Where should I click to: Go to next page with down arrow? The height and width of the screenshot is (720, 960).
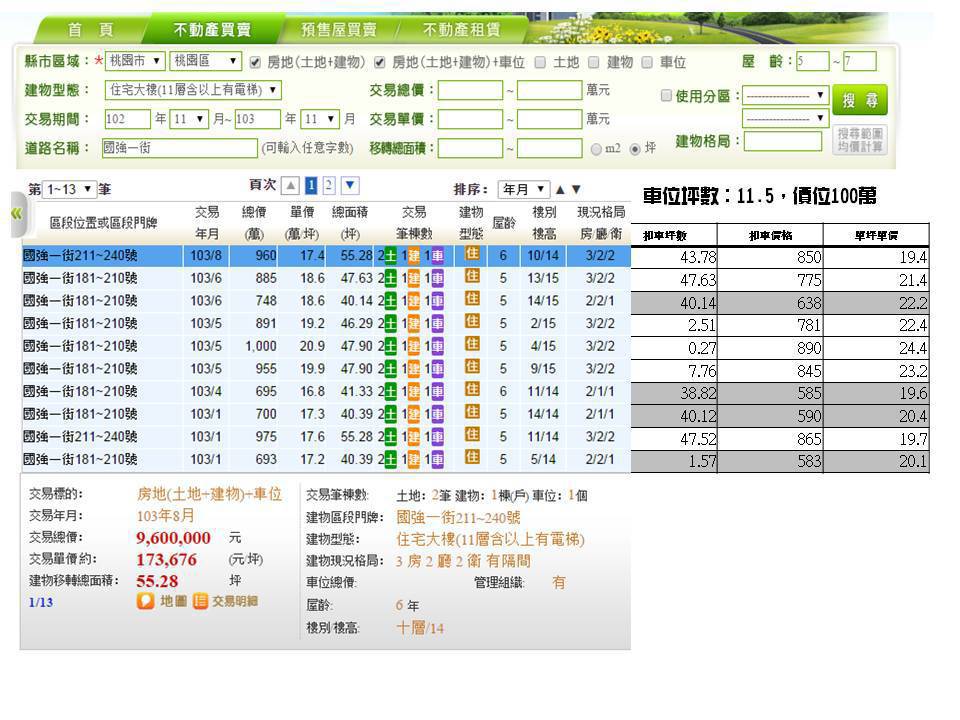(350, 186)
